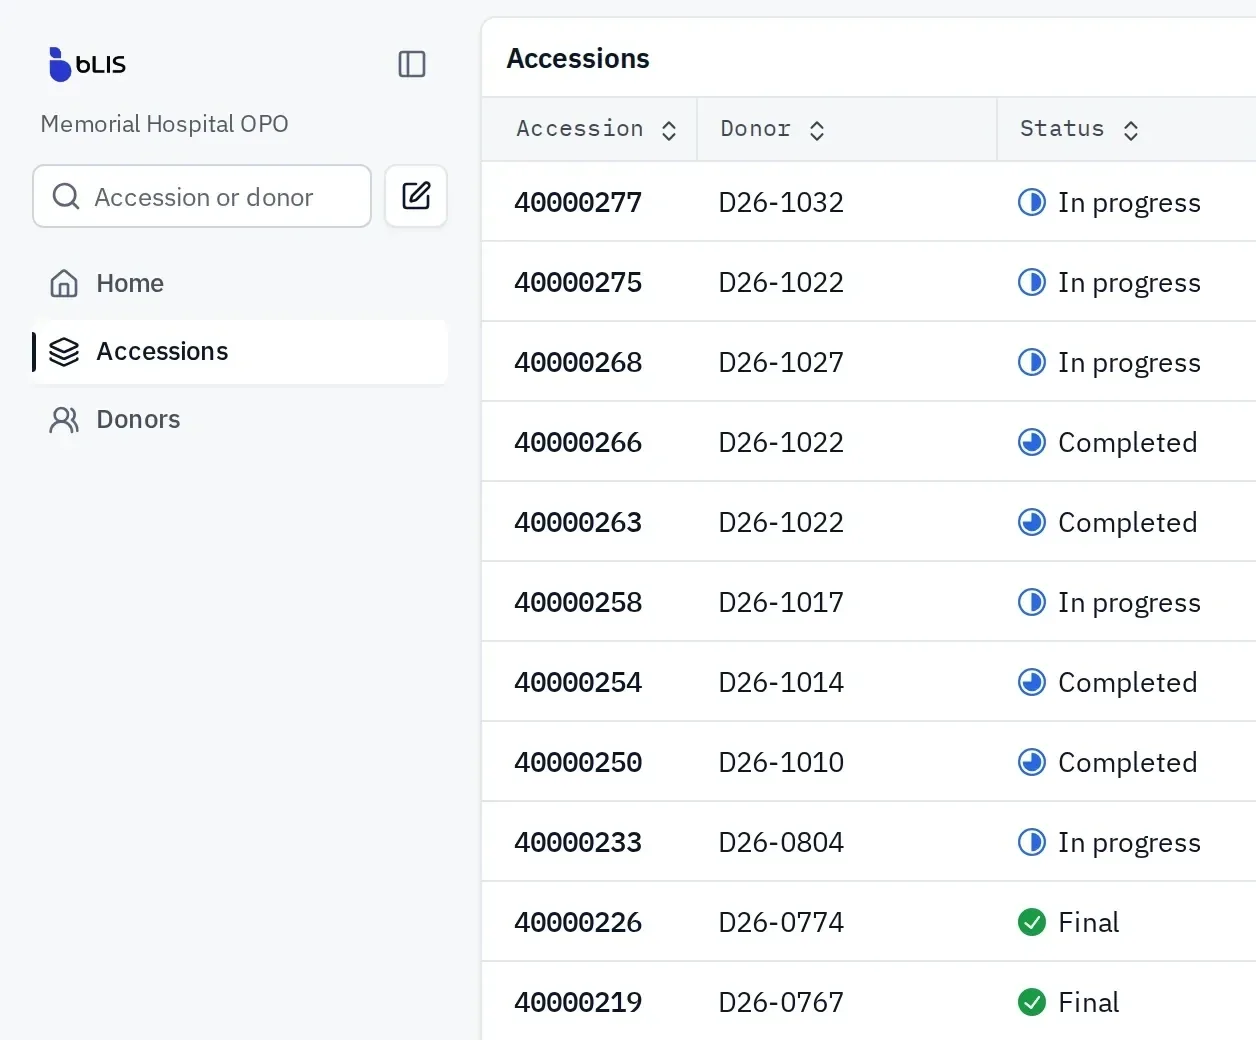1256x1040 pixels.
Task: Click Completed status icon for 40000266
Action: [1032, 442]
